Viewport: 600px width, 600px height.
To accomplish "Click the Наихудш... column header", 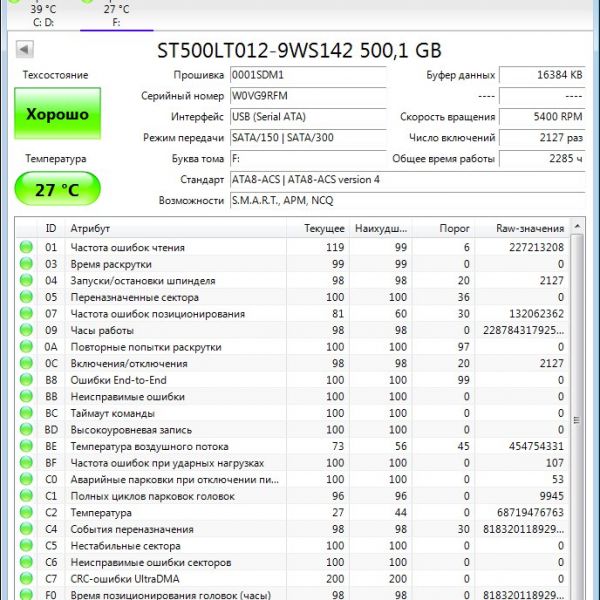I will coord(380,228).
